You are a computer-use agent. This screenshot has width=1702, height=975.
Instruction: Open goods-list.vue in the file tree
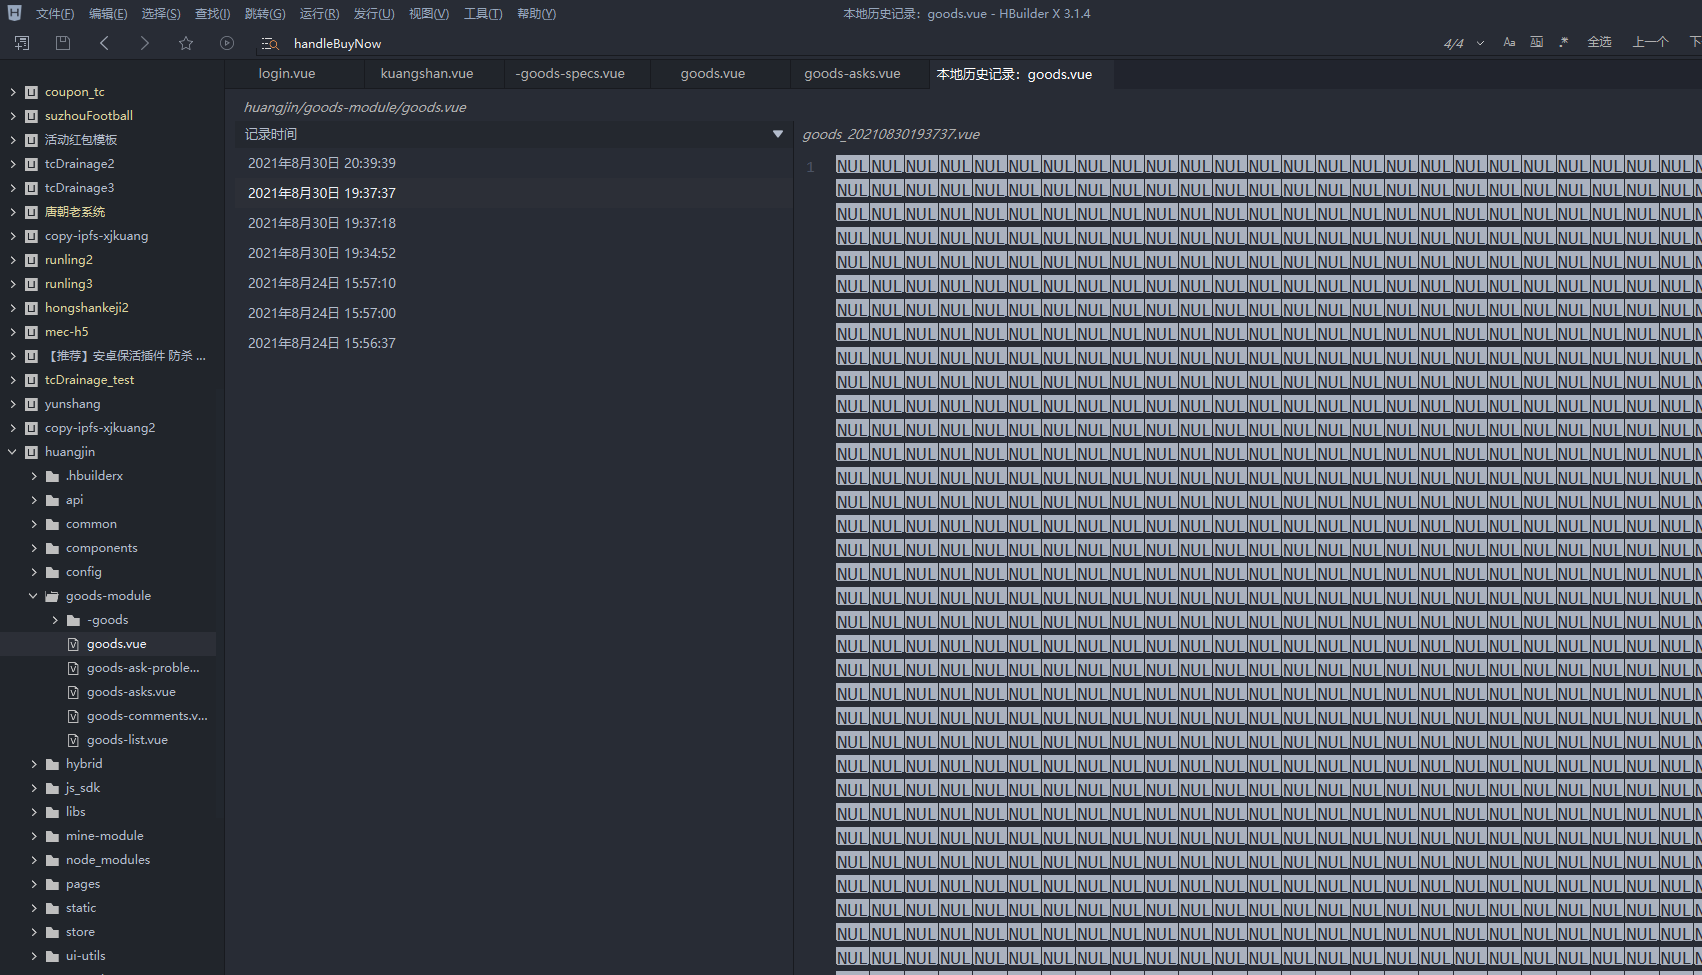coord(127,740)
